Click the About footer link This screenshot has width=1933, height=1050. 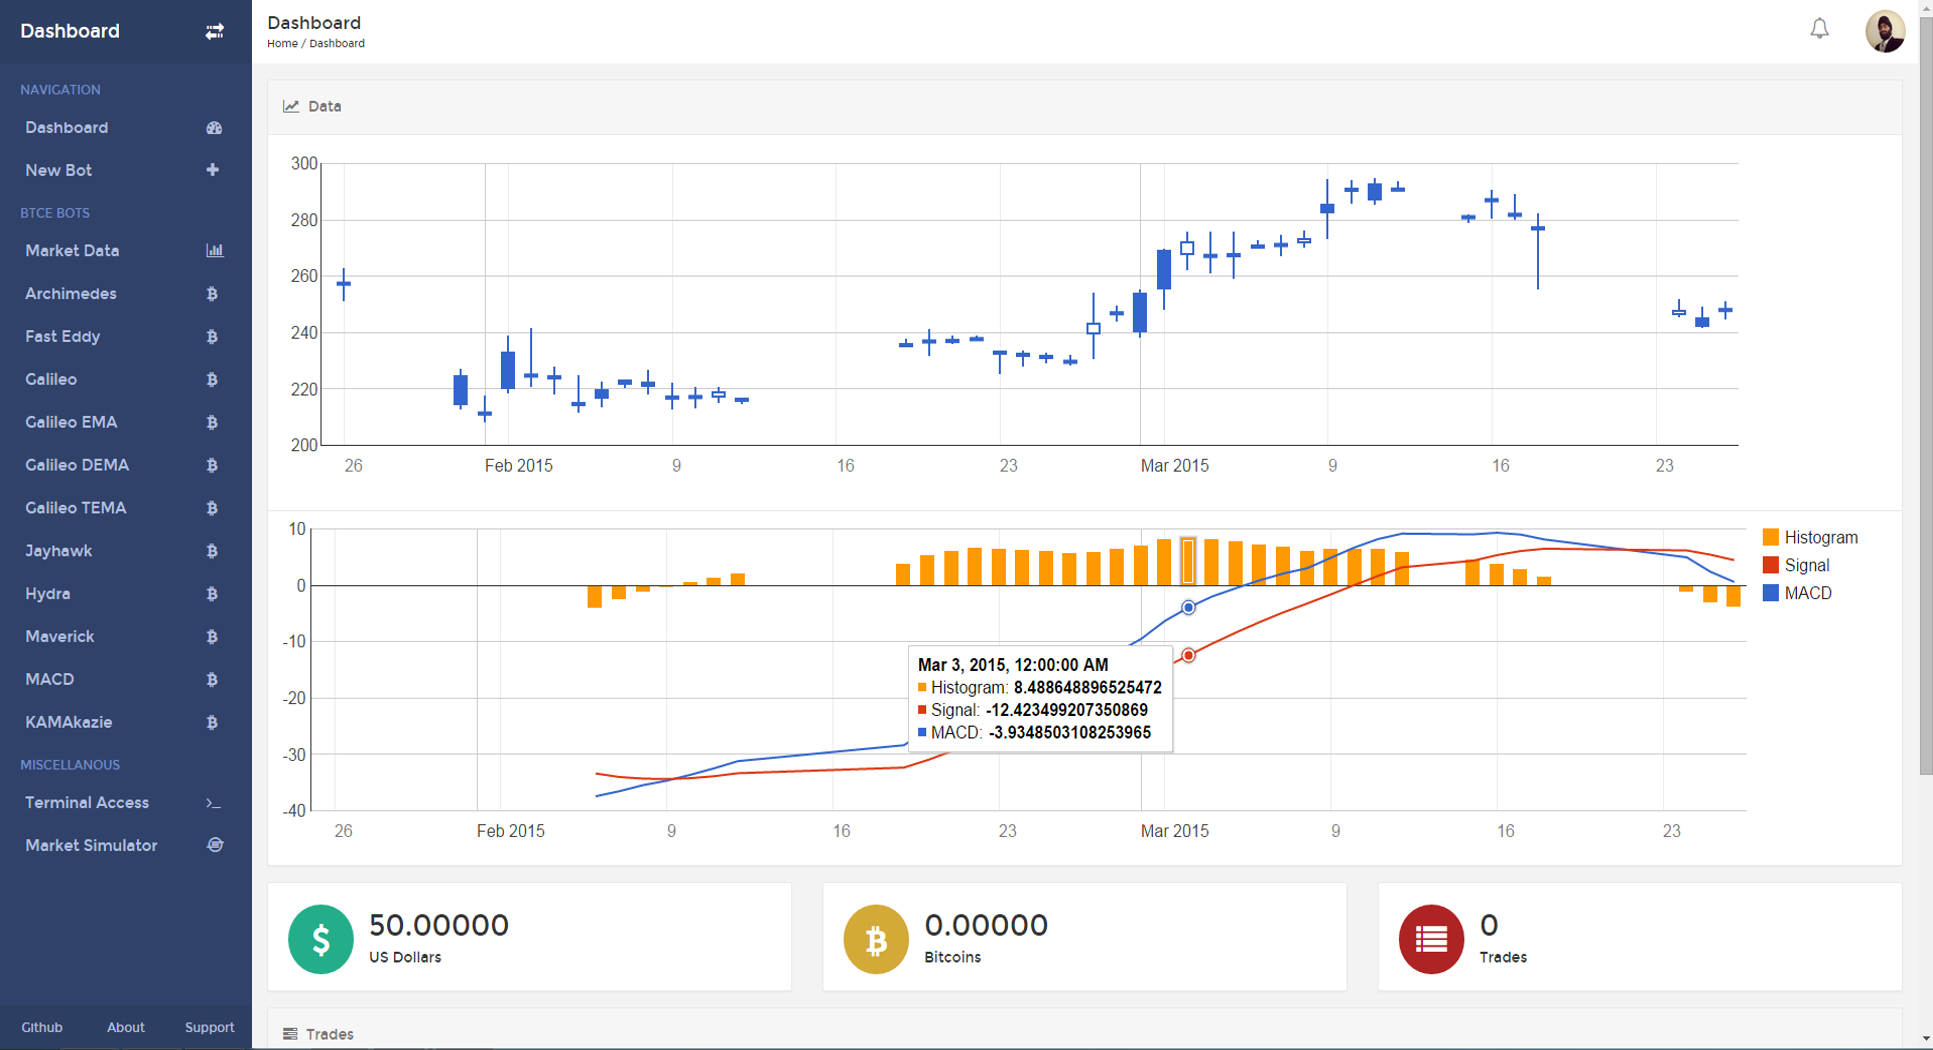(x=126, y=1027)
